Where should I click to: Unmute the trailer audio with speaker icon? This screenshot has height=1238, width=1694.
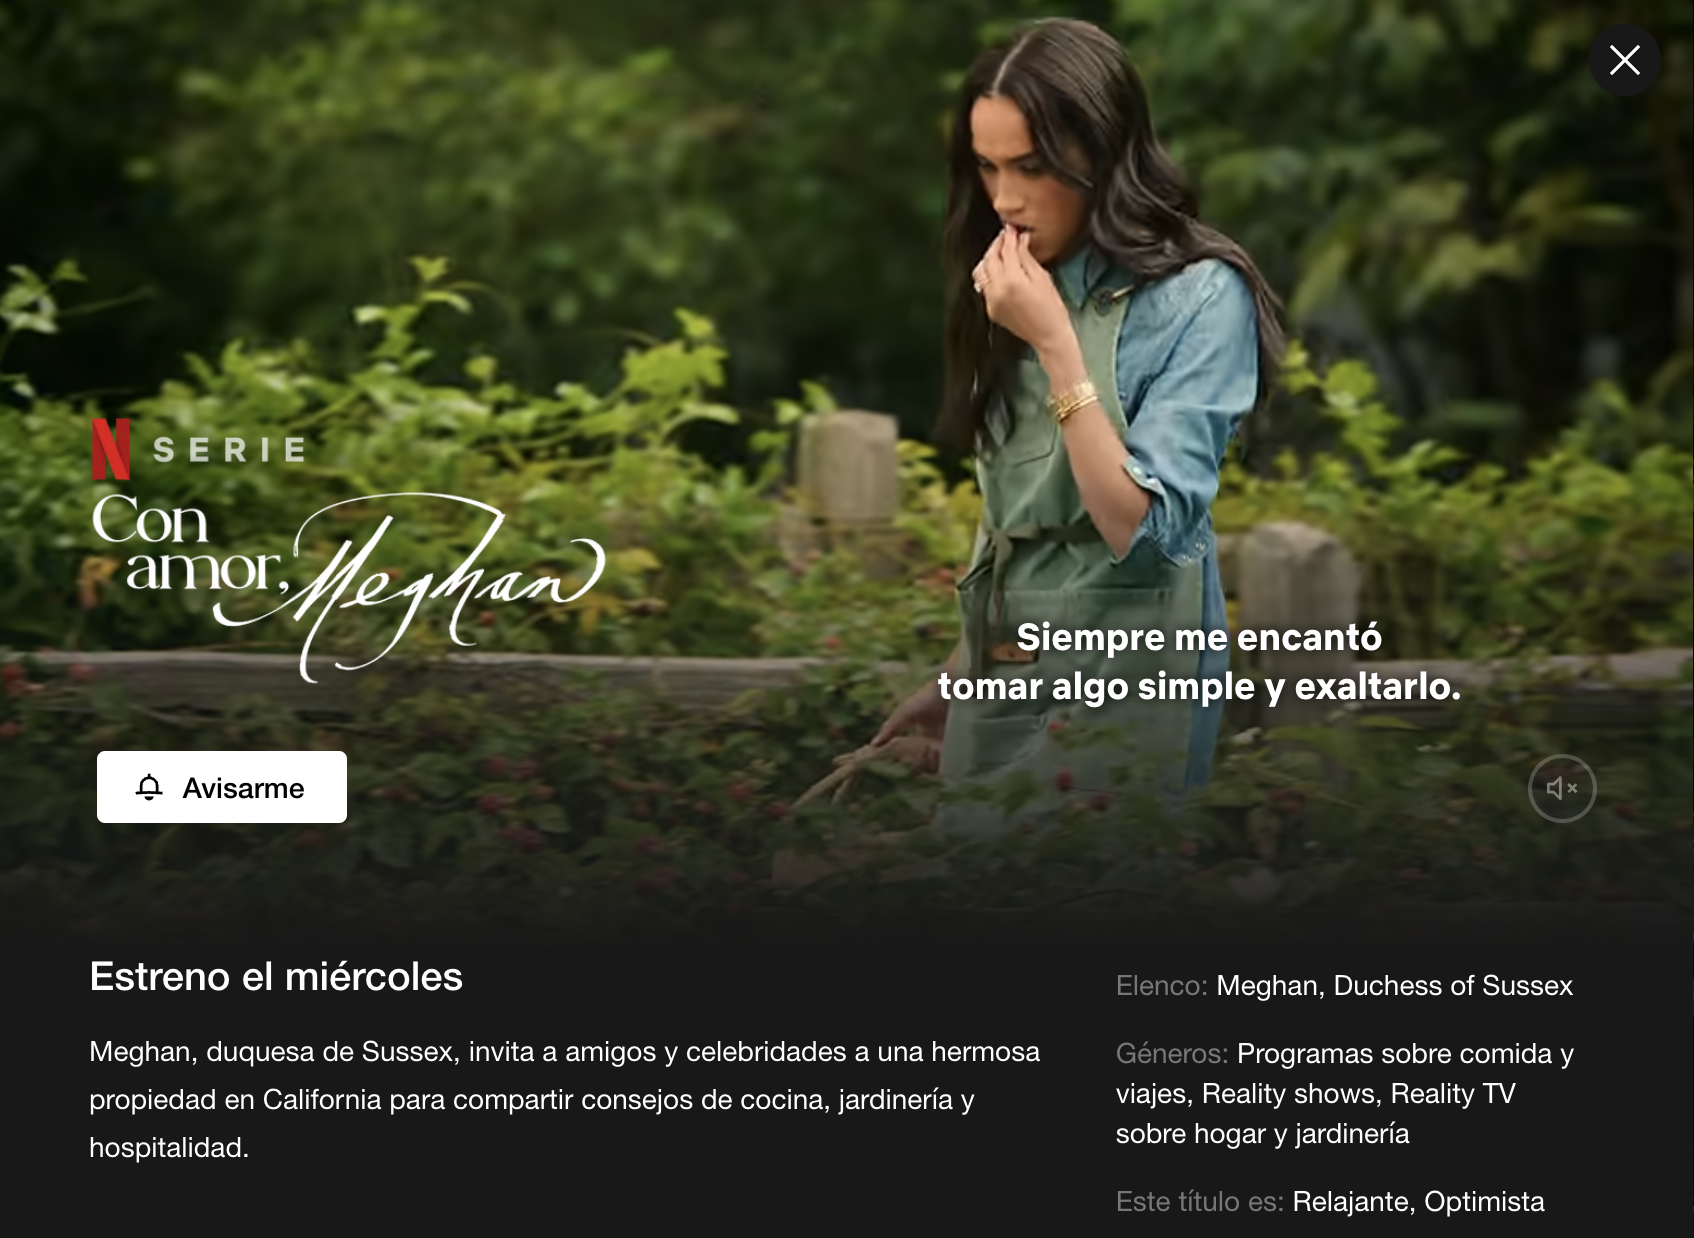click(x=1562, y=788)
